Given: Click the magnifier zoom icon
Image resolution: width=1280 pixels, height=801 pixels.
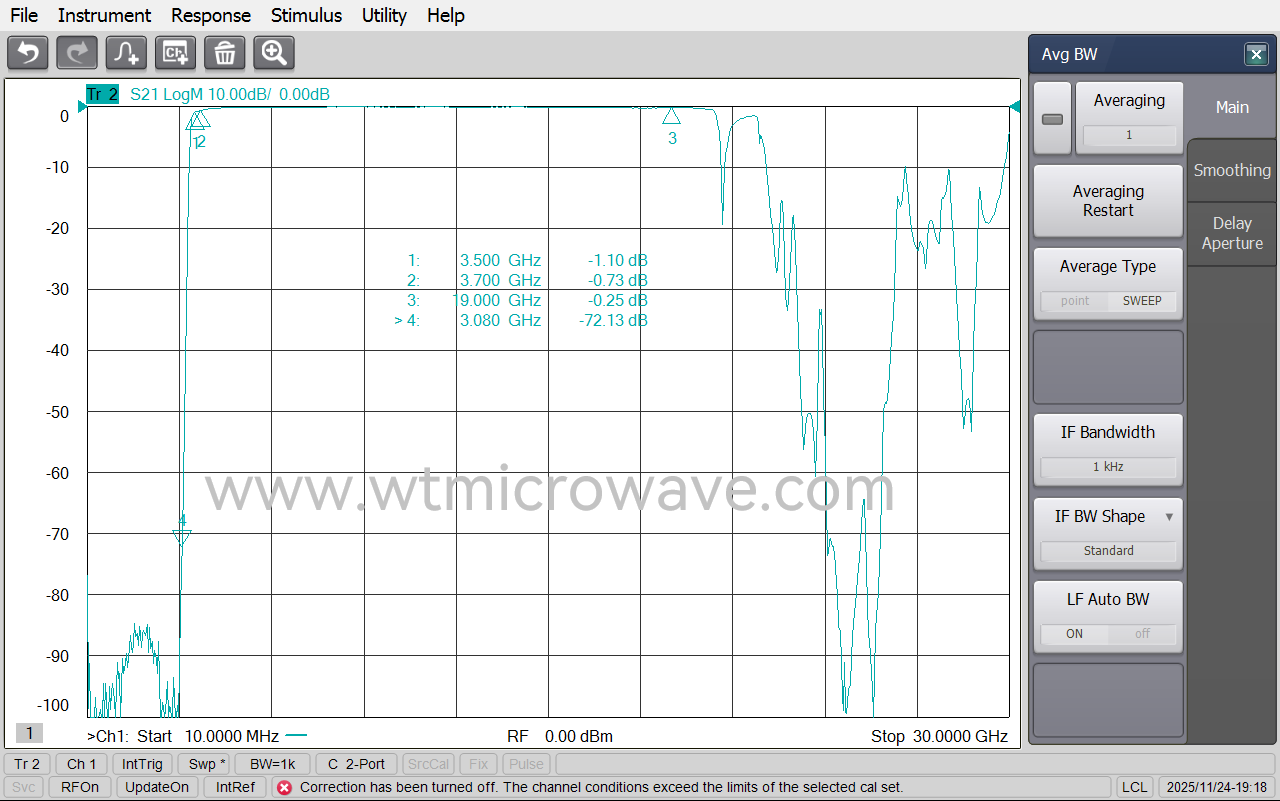Looking at the screenshot, I should 274,53.
